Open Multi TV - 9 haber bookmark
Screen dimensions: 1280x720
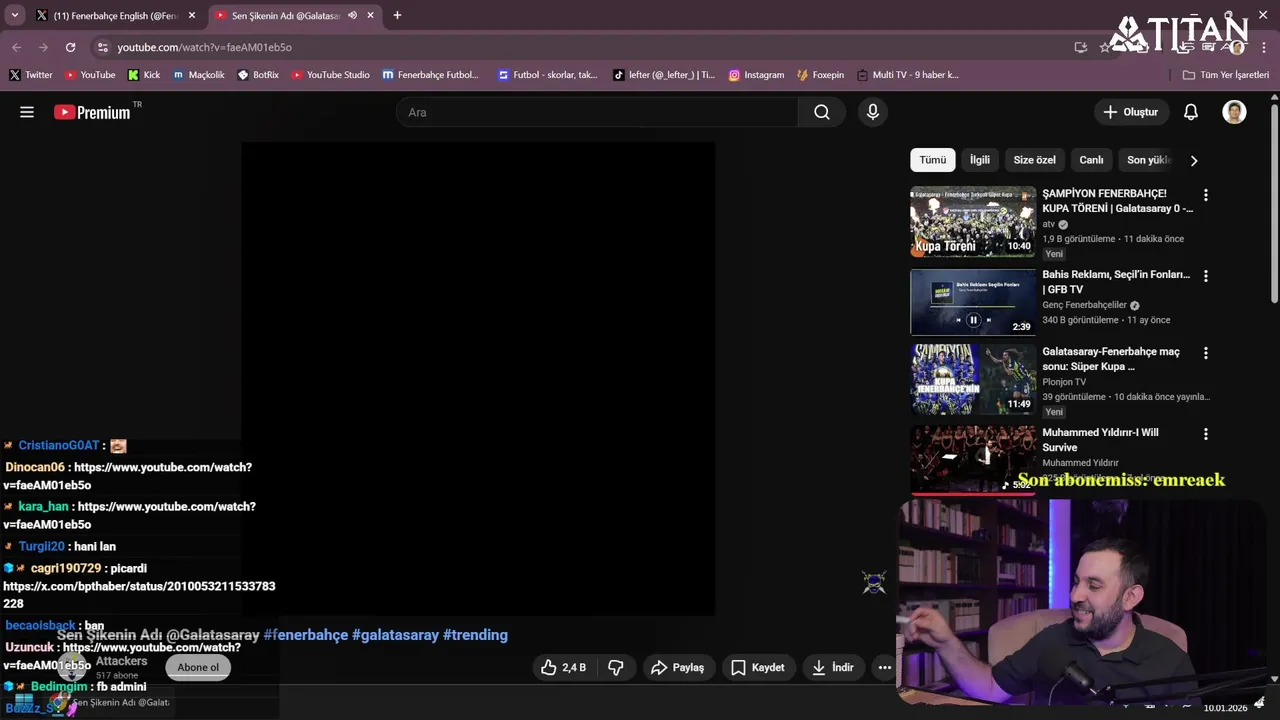click(x=908, y=75)
